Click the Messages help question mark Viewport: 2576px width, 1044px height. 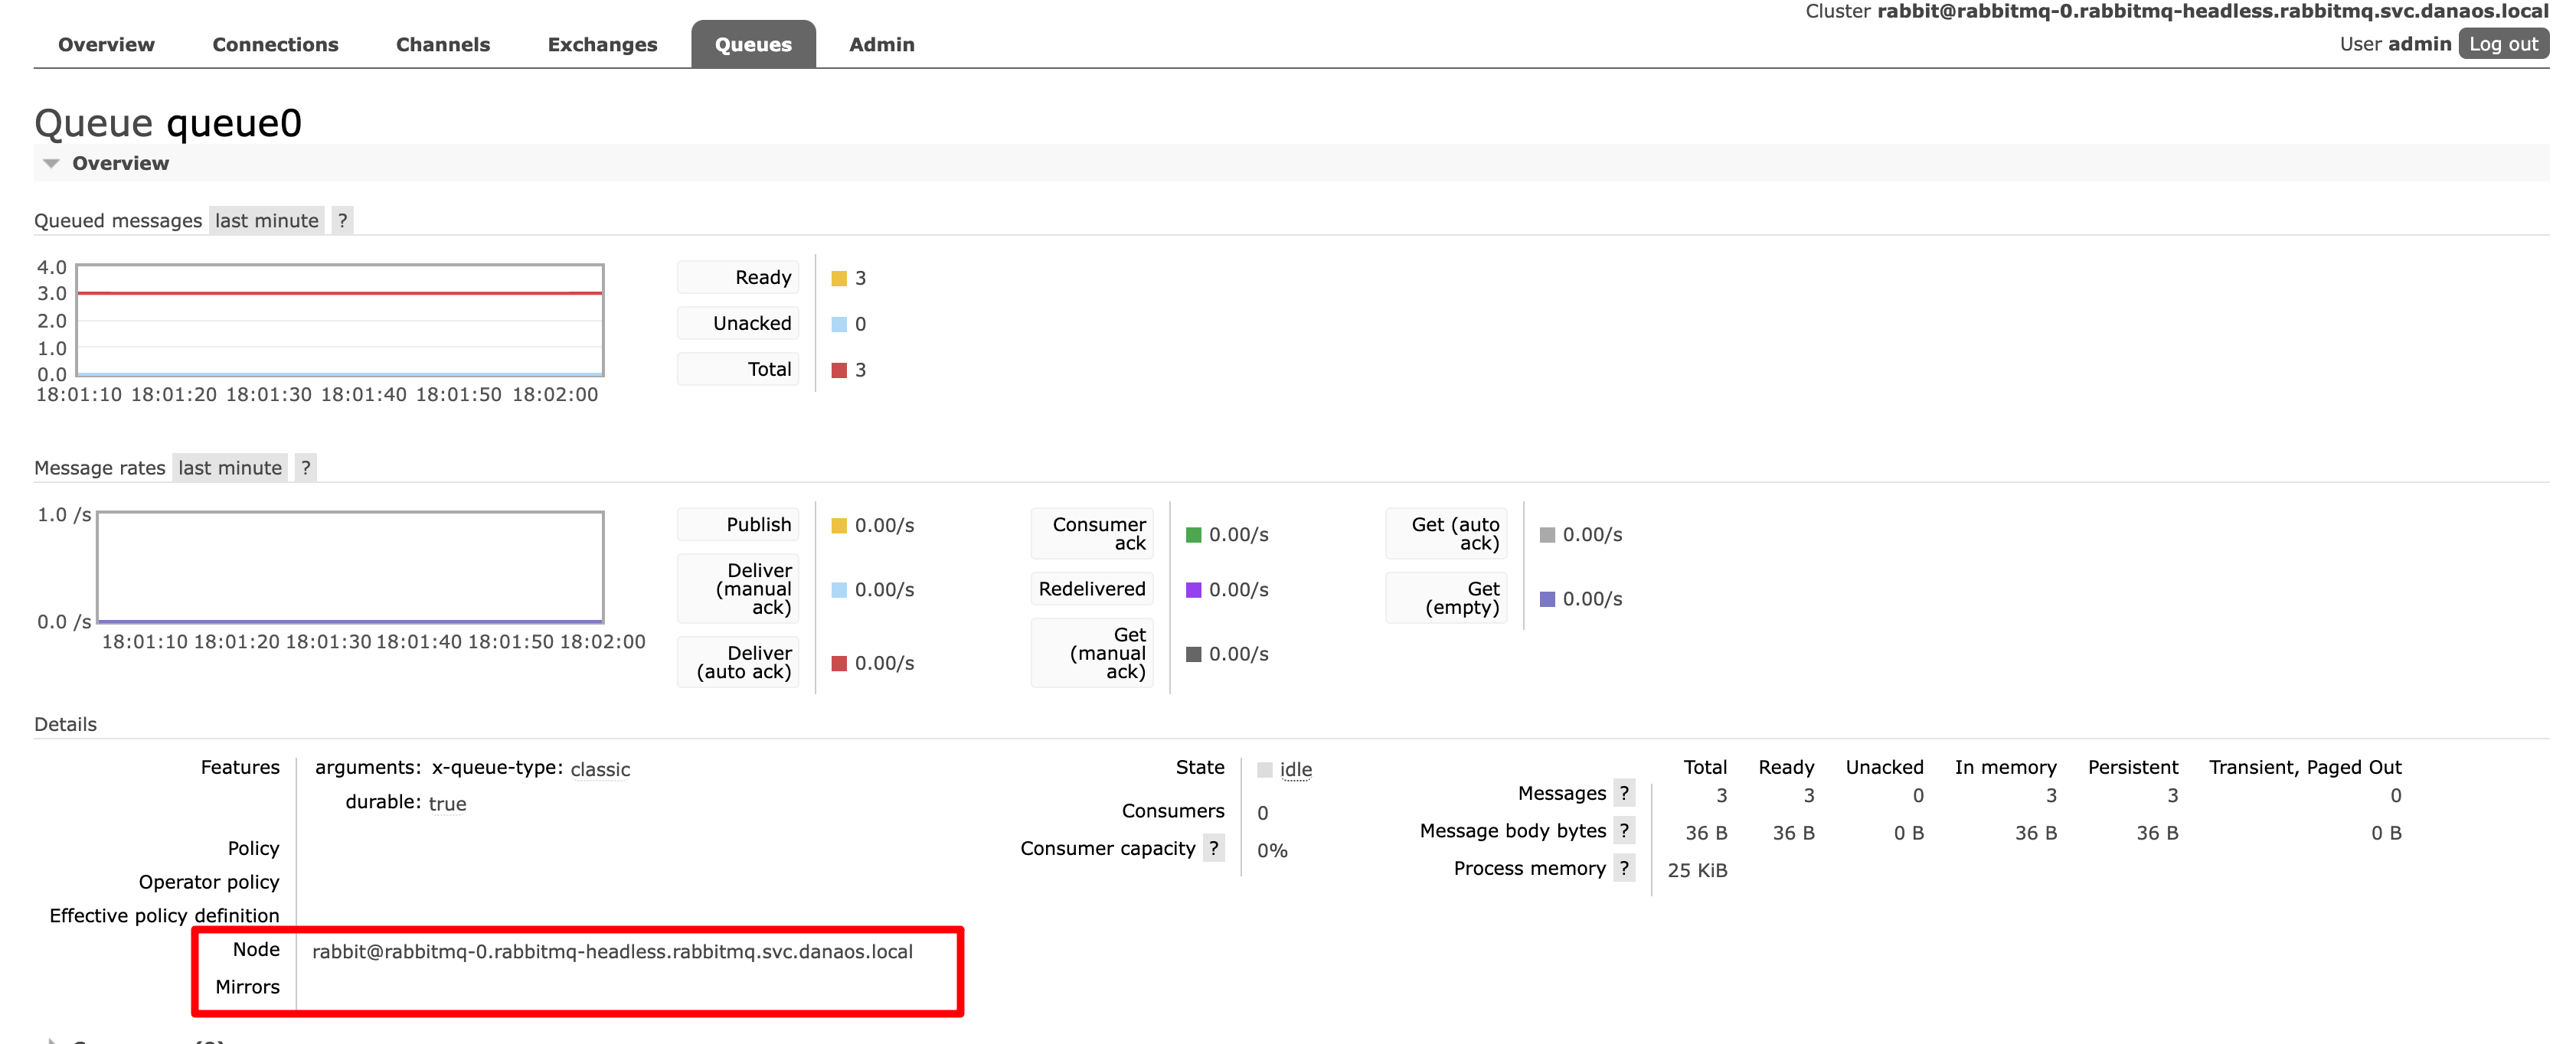[x=1623, y=793]
